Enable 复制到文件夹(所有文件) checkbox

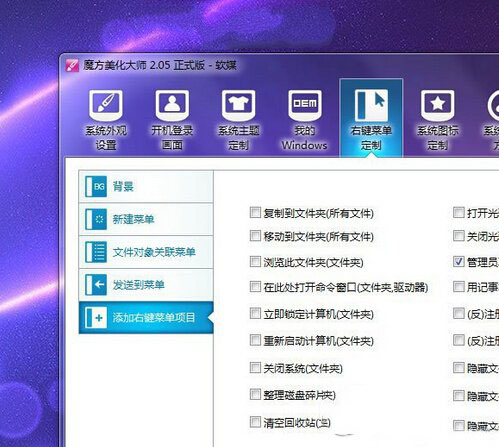click(255, 212)
